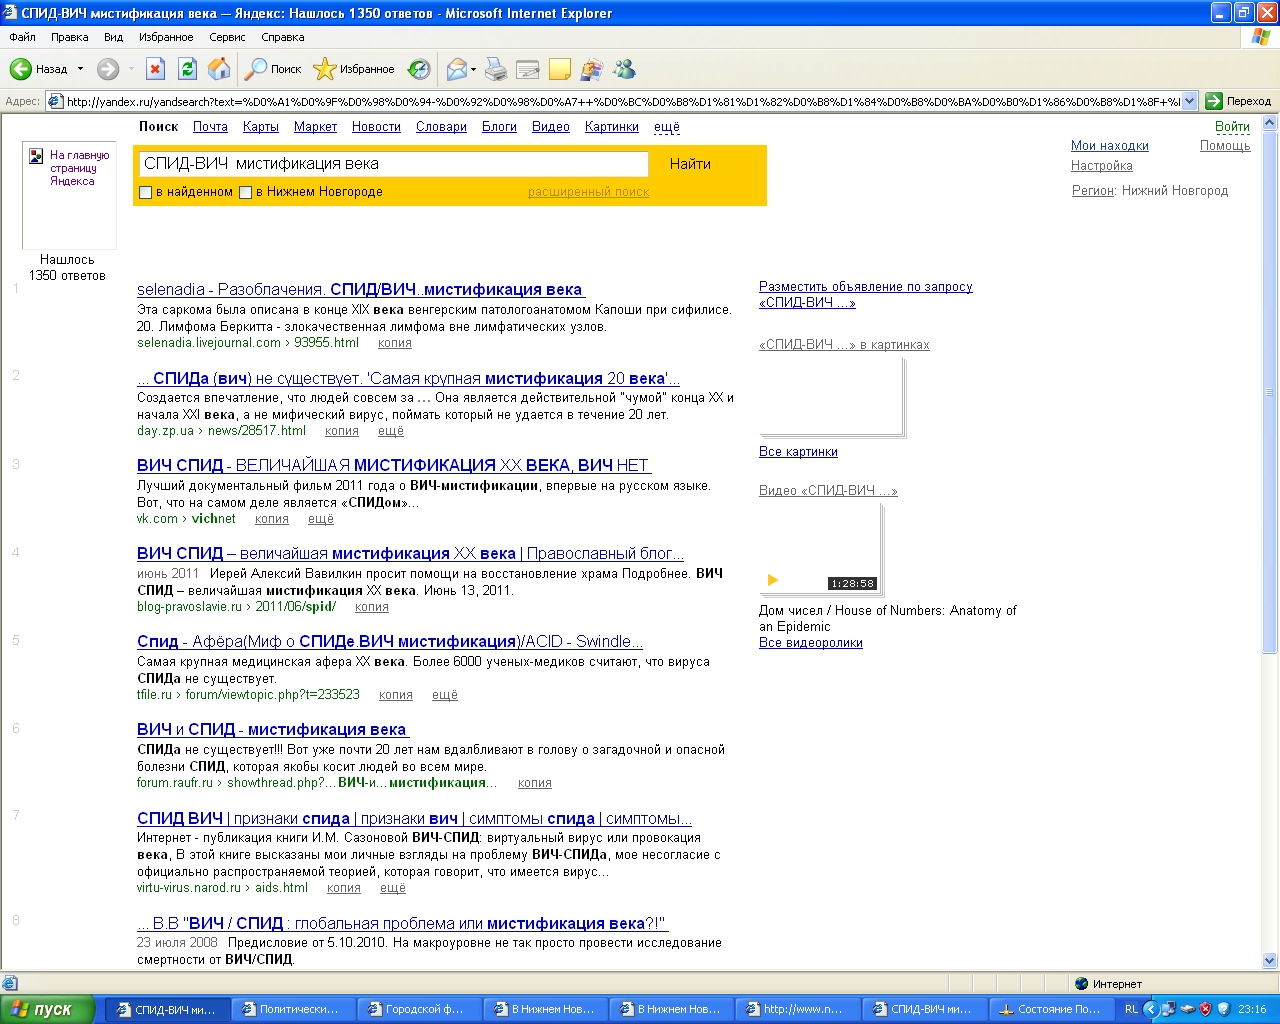The image size is (1280, 1024).
Task: Open 'Все видеоролики' link
Action: coord(811,643)
